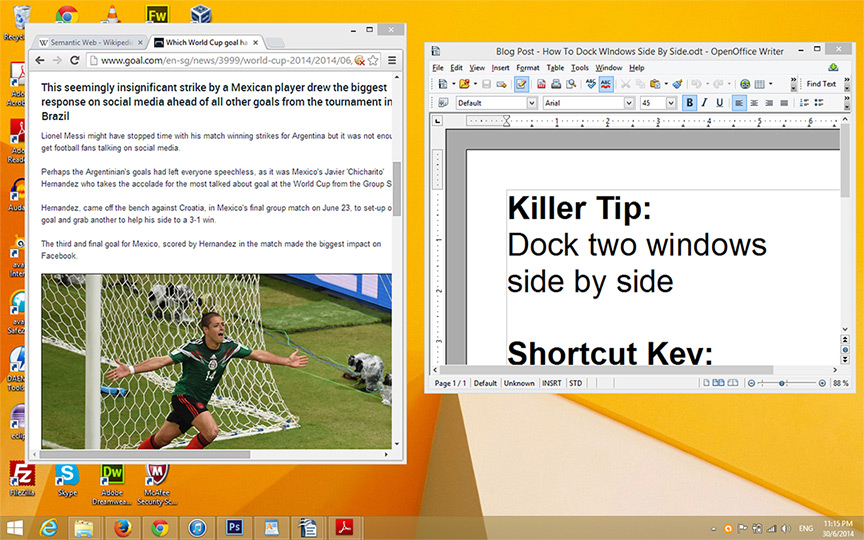Toggle Italic formatting in Writer
The image size is (864, 540).
704,102
